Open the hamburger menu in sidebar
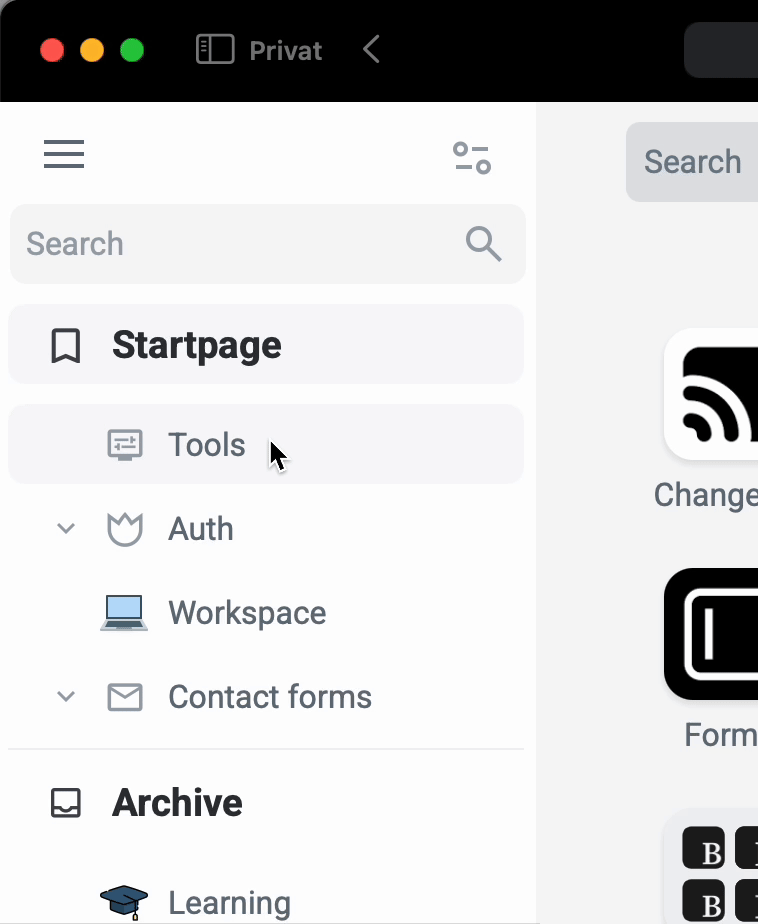The image size is (758, 924). click(64, 155)
